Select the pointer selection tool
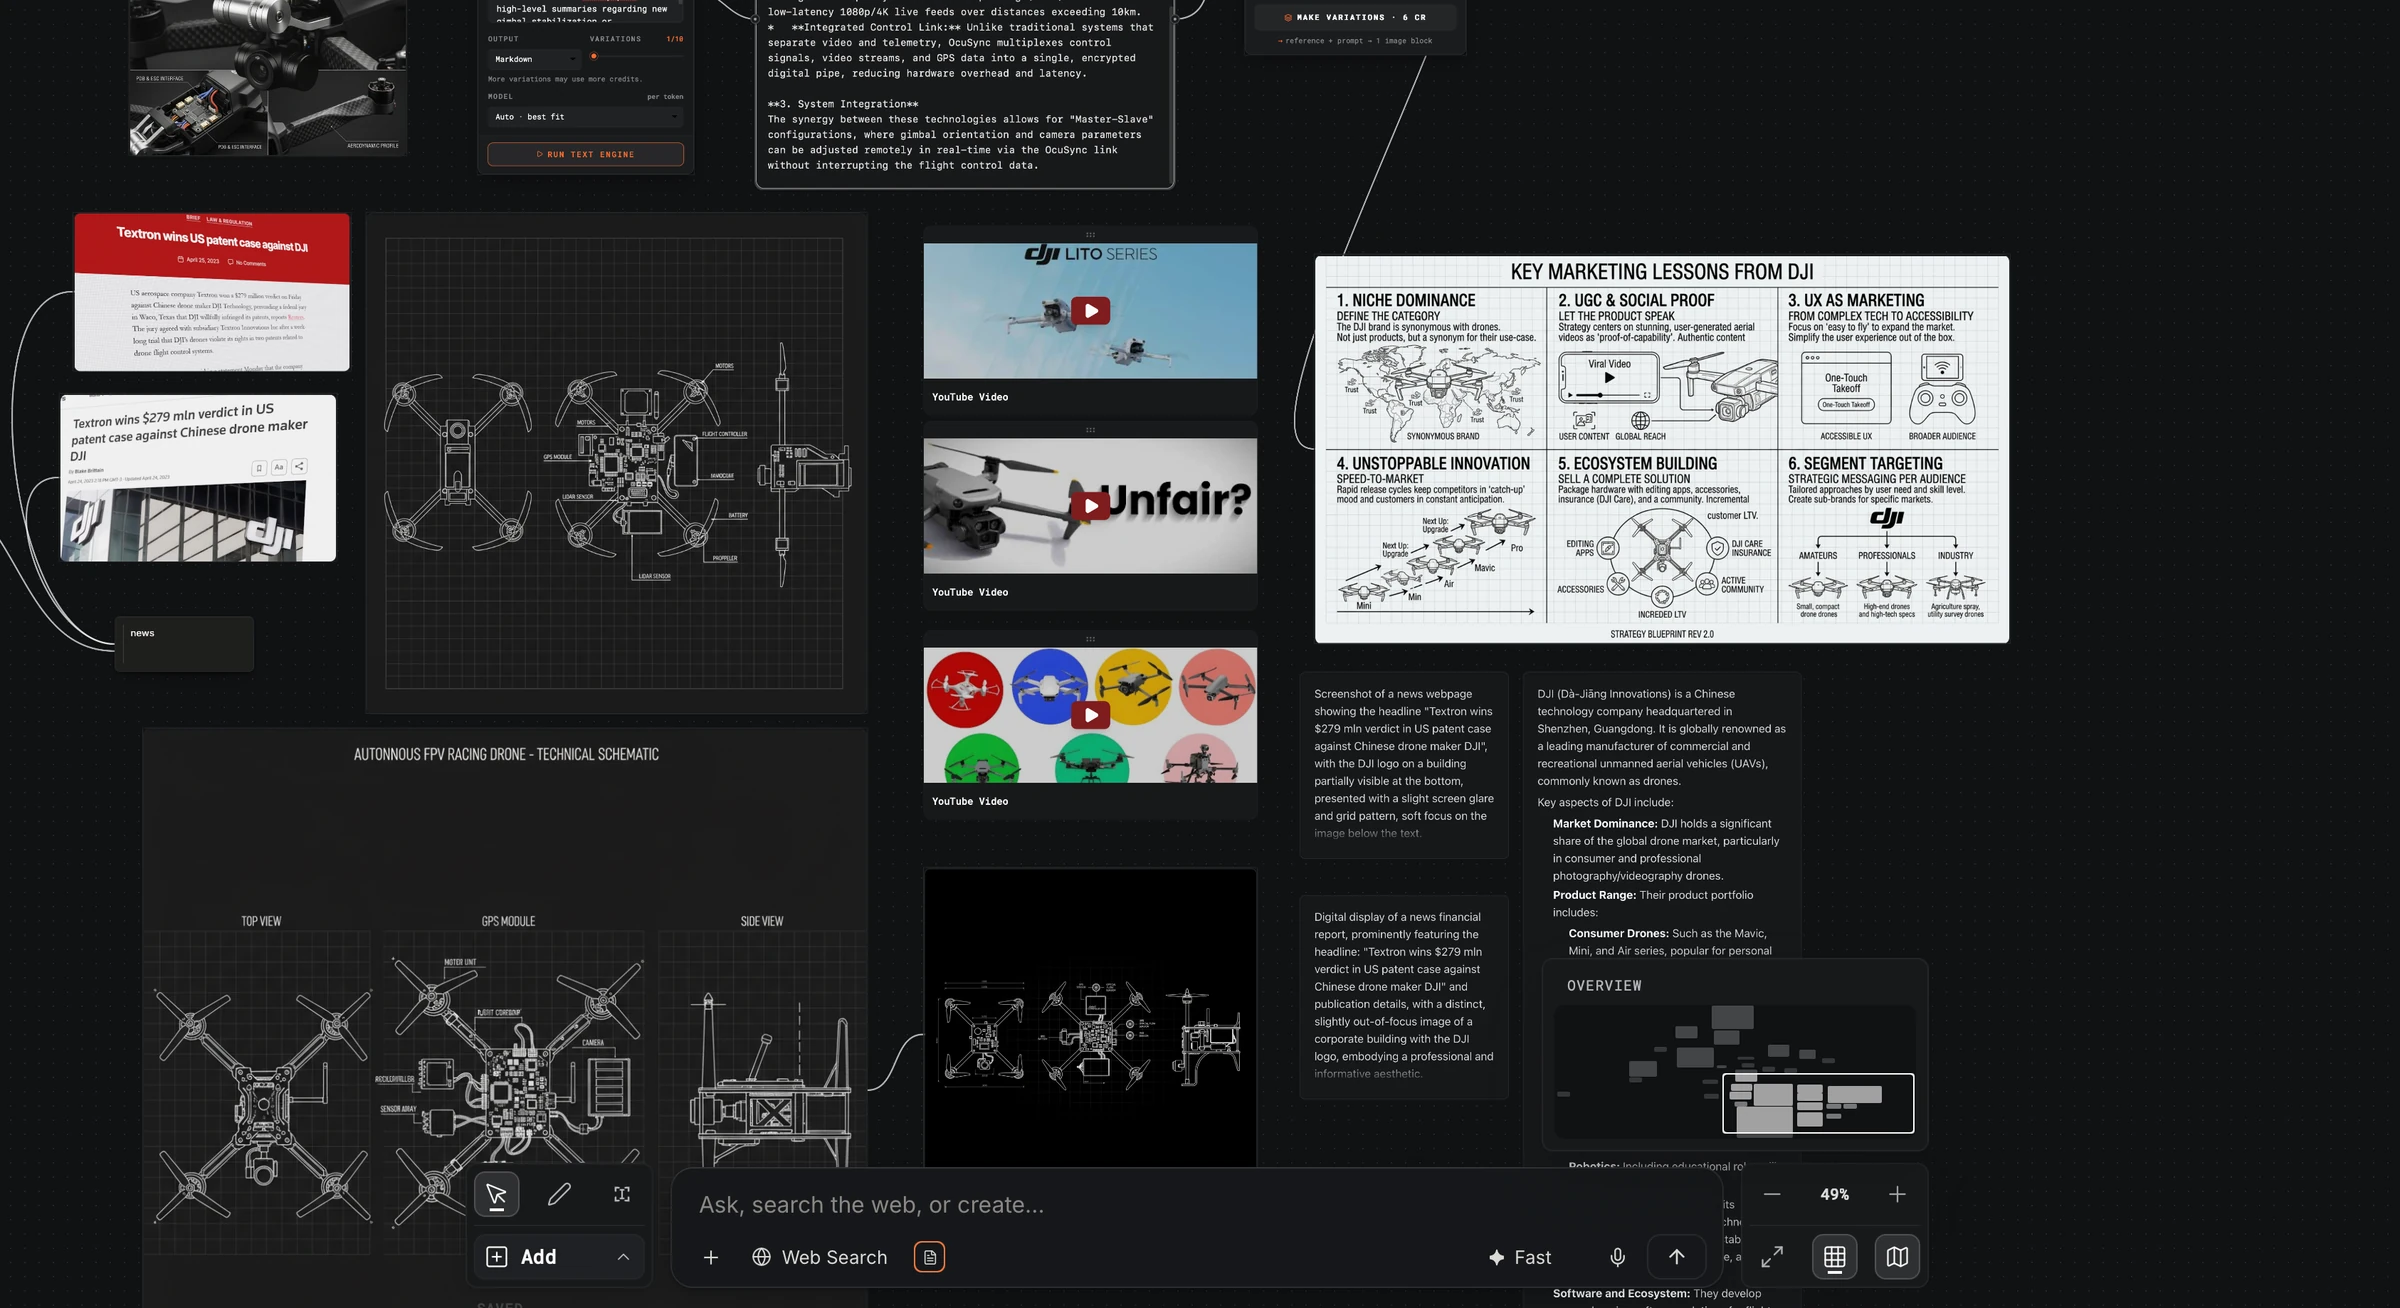 click(496, 1194)
